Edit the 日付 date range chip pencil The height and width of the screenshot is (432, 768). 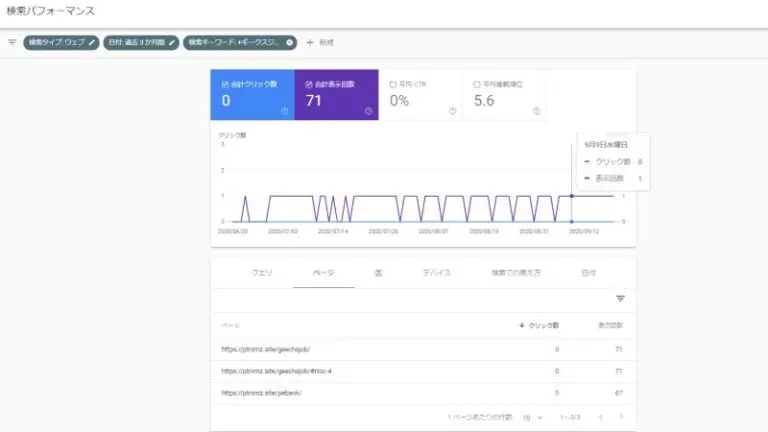pos(172,42)
